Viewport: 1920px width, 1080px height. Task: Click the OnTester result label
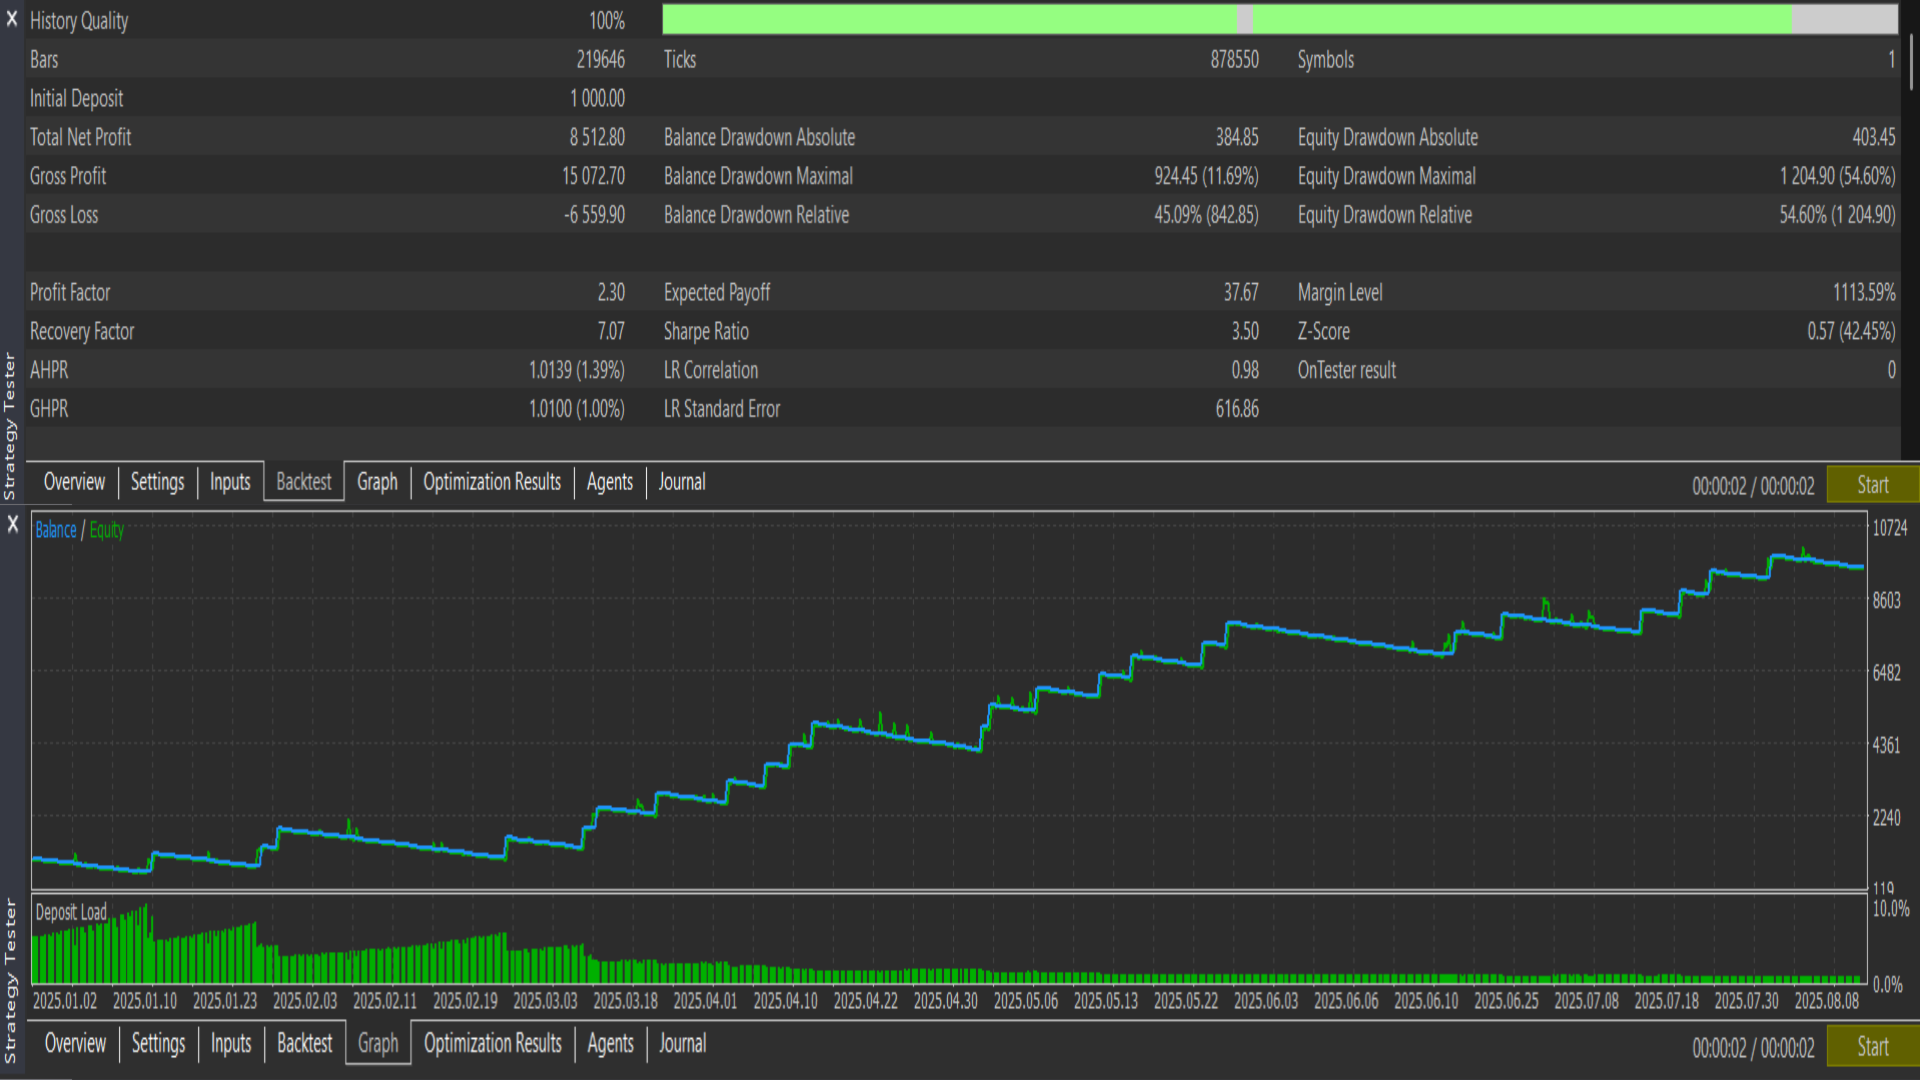pyautogui.click(x=1346, y=370)
